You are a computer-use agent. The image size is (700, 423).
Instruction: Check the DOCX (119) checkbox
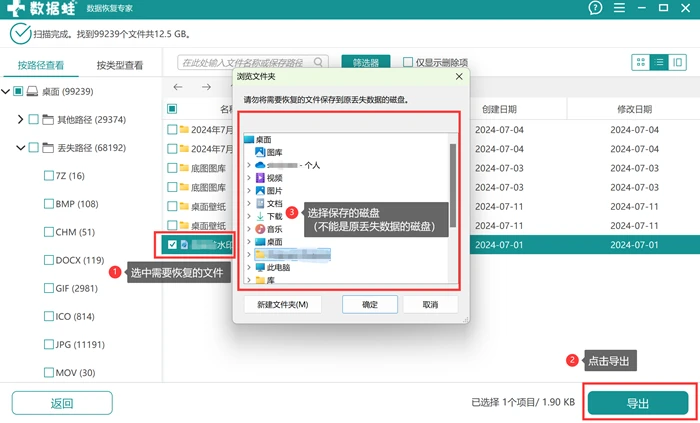[49, 260]
